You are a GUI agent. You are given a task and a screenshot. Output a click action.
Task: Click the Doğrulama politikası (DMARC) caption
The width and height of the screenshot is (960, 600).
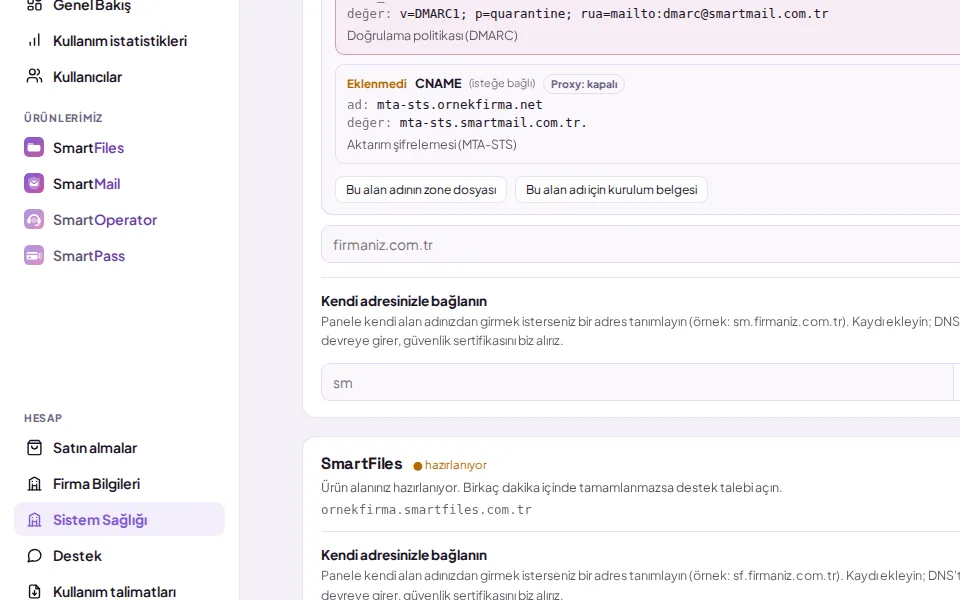click(432, 36)
